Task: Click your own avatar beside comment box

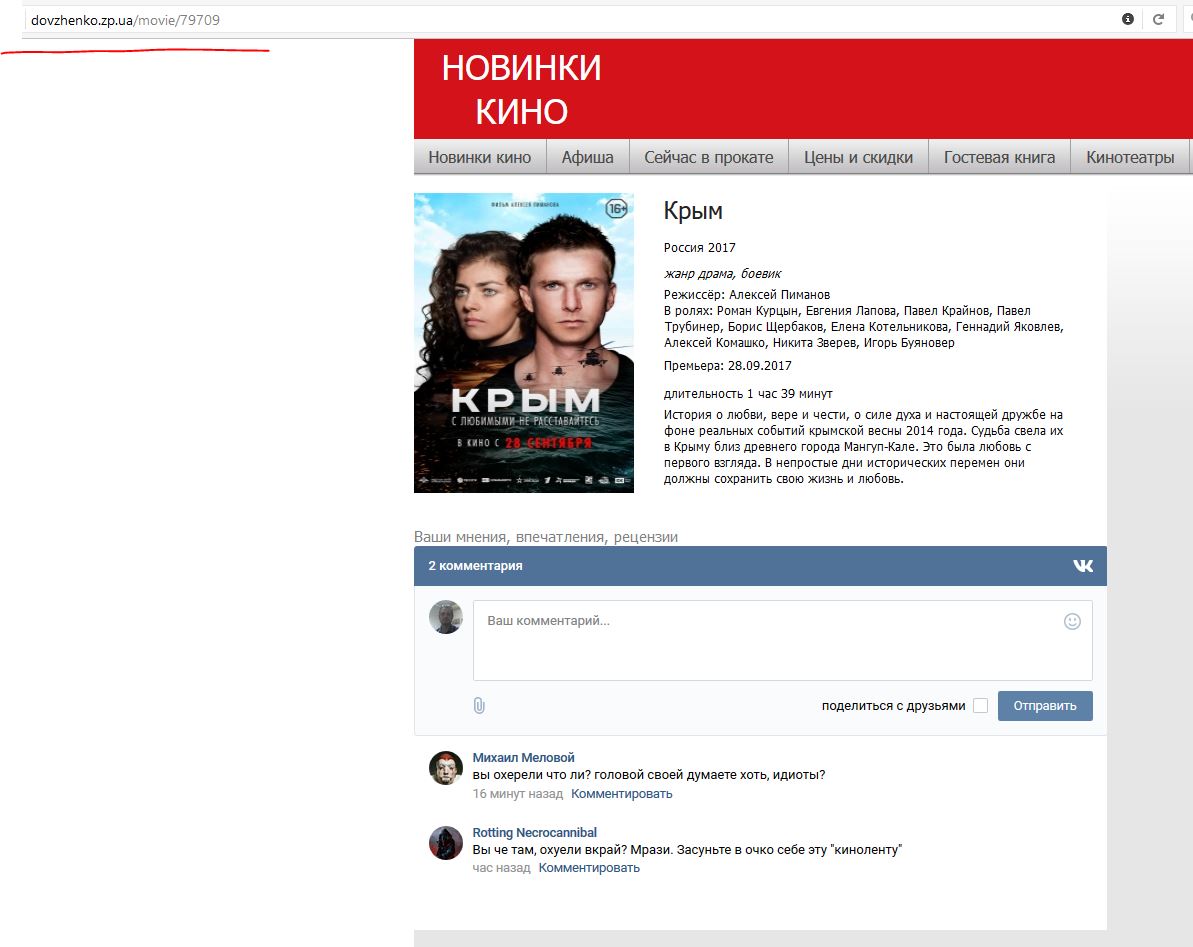Action: (446, 617)
